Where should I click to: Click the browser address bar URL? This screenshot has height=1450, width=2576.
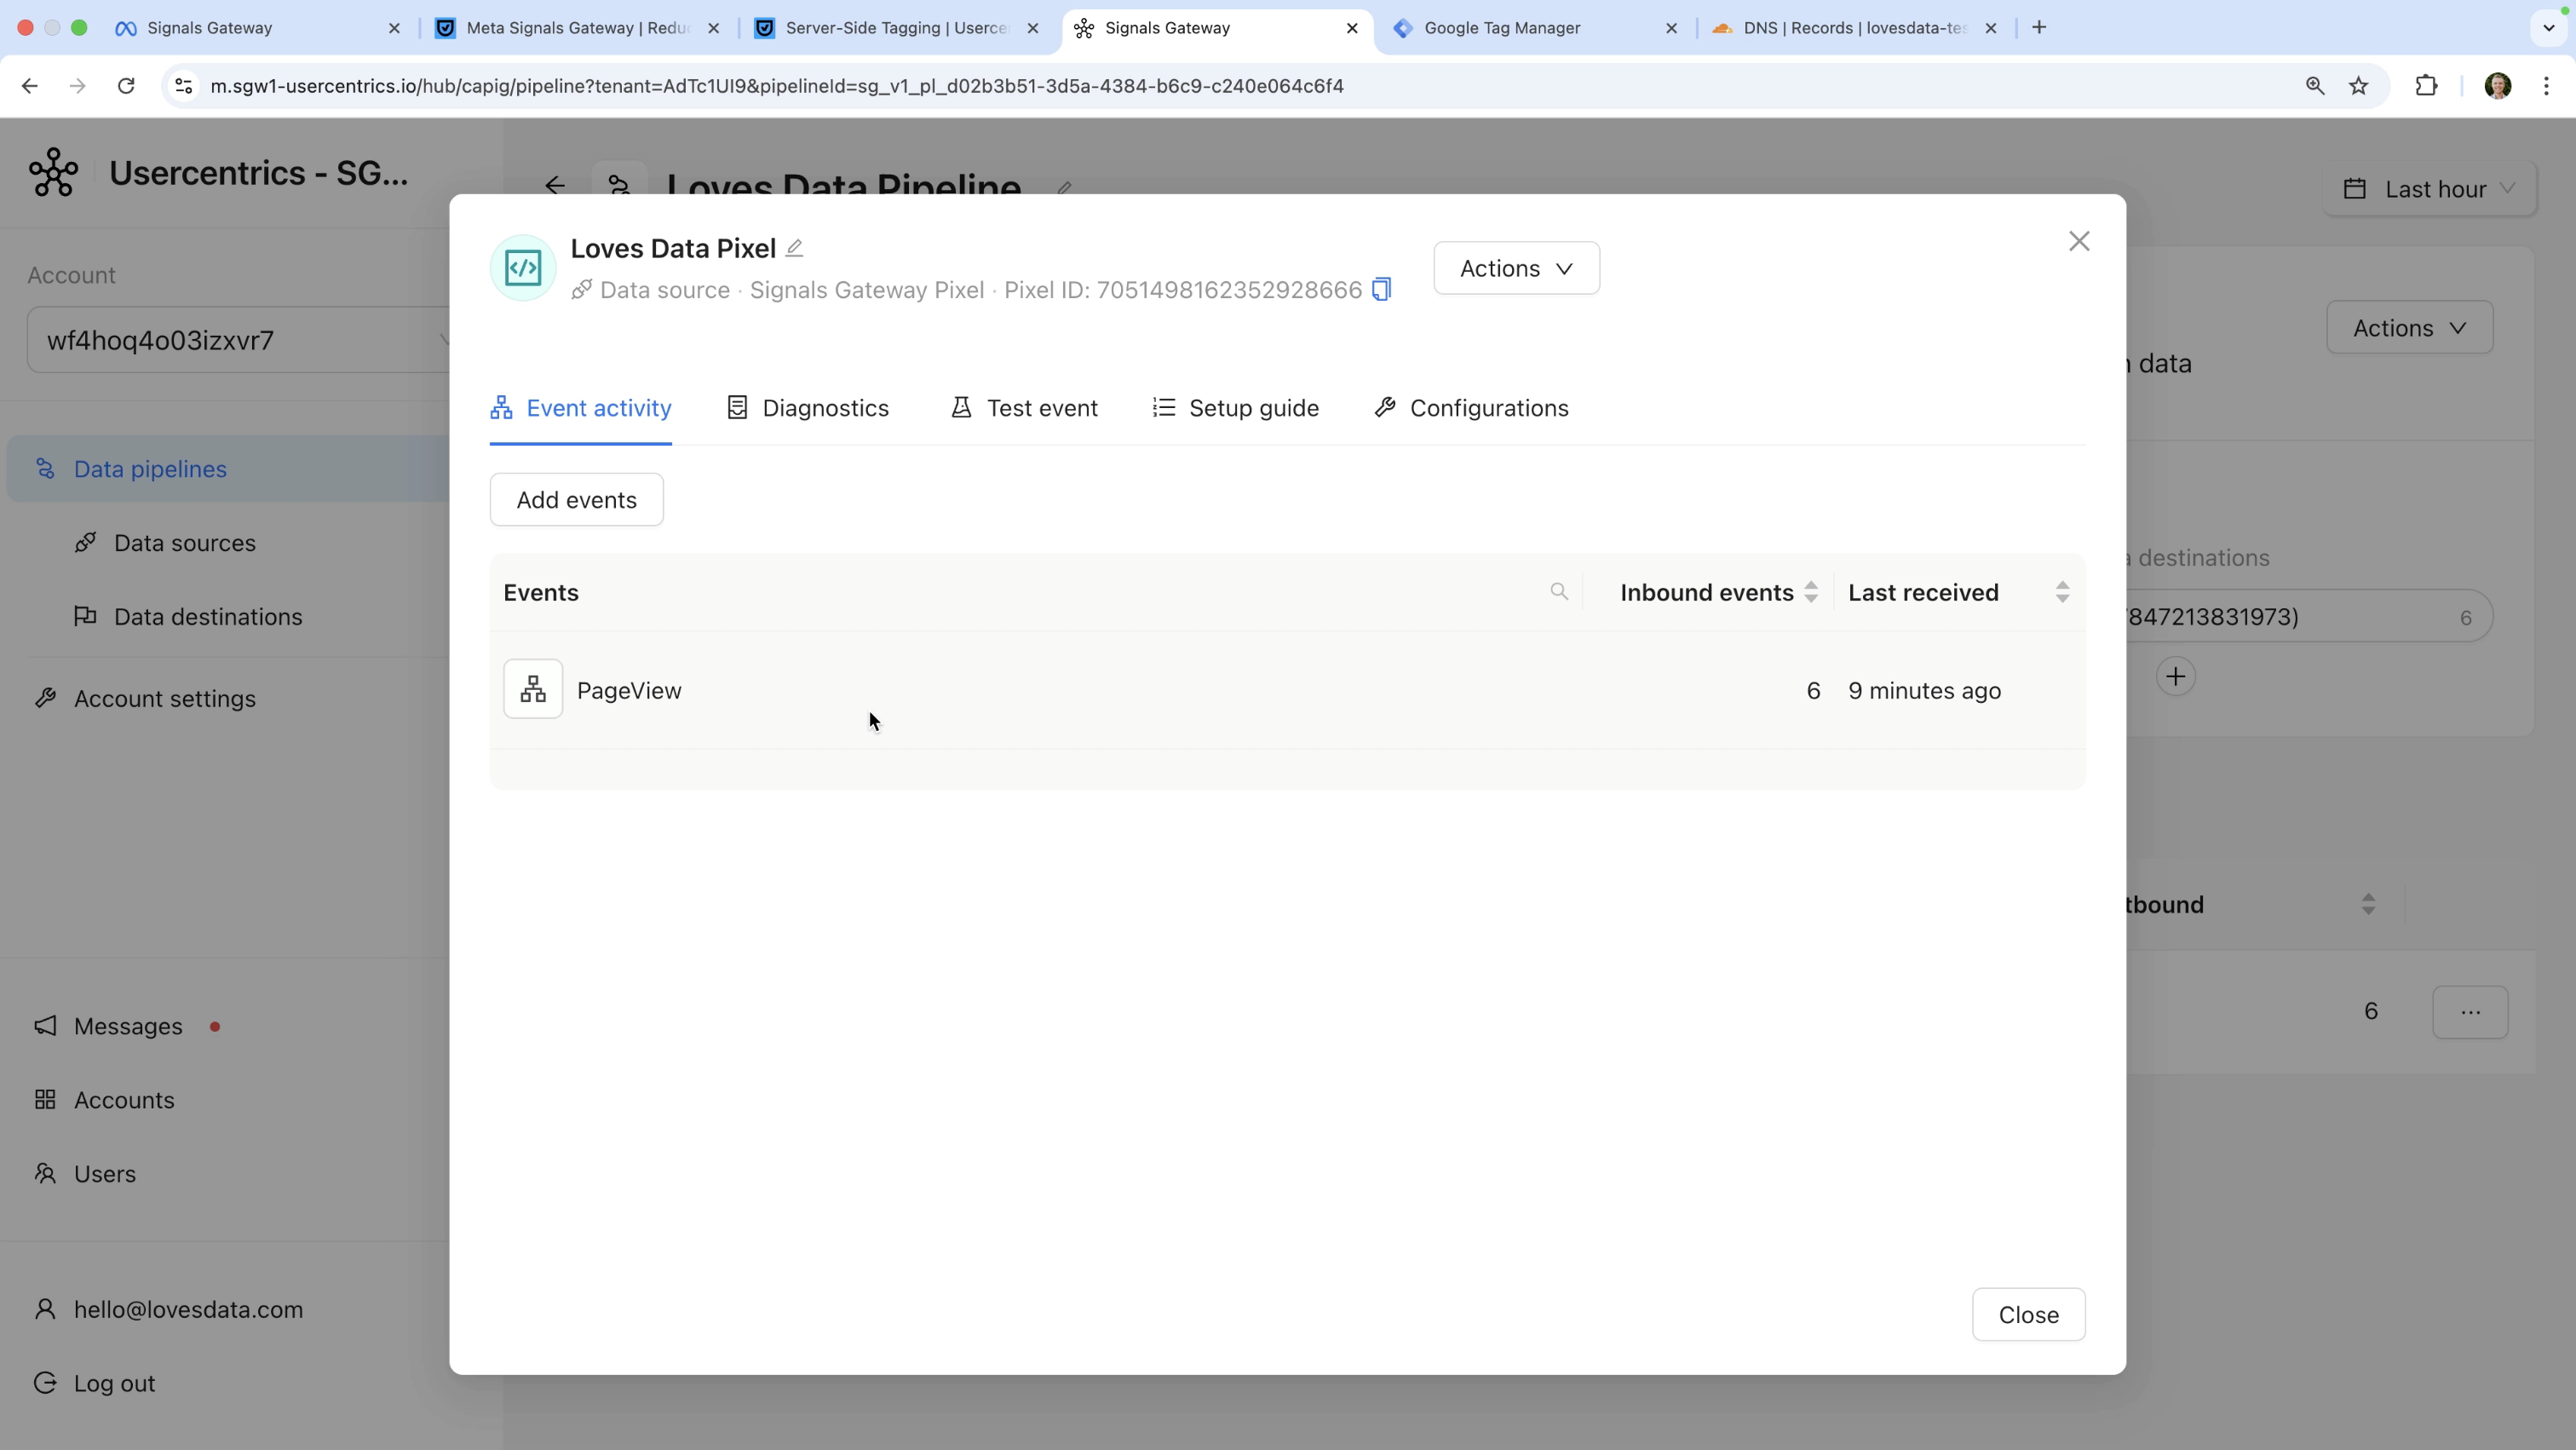click(x=776, y=86)
